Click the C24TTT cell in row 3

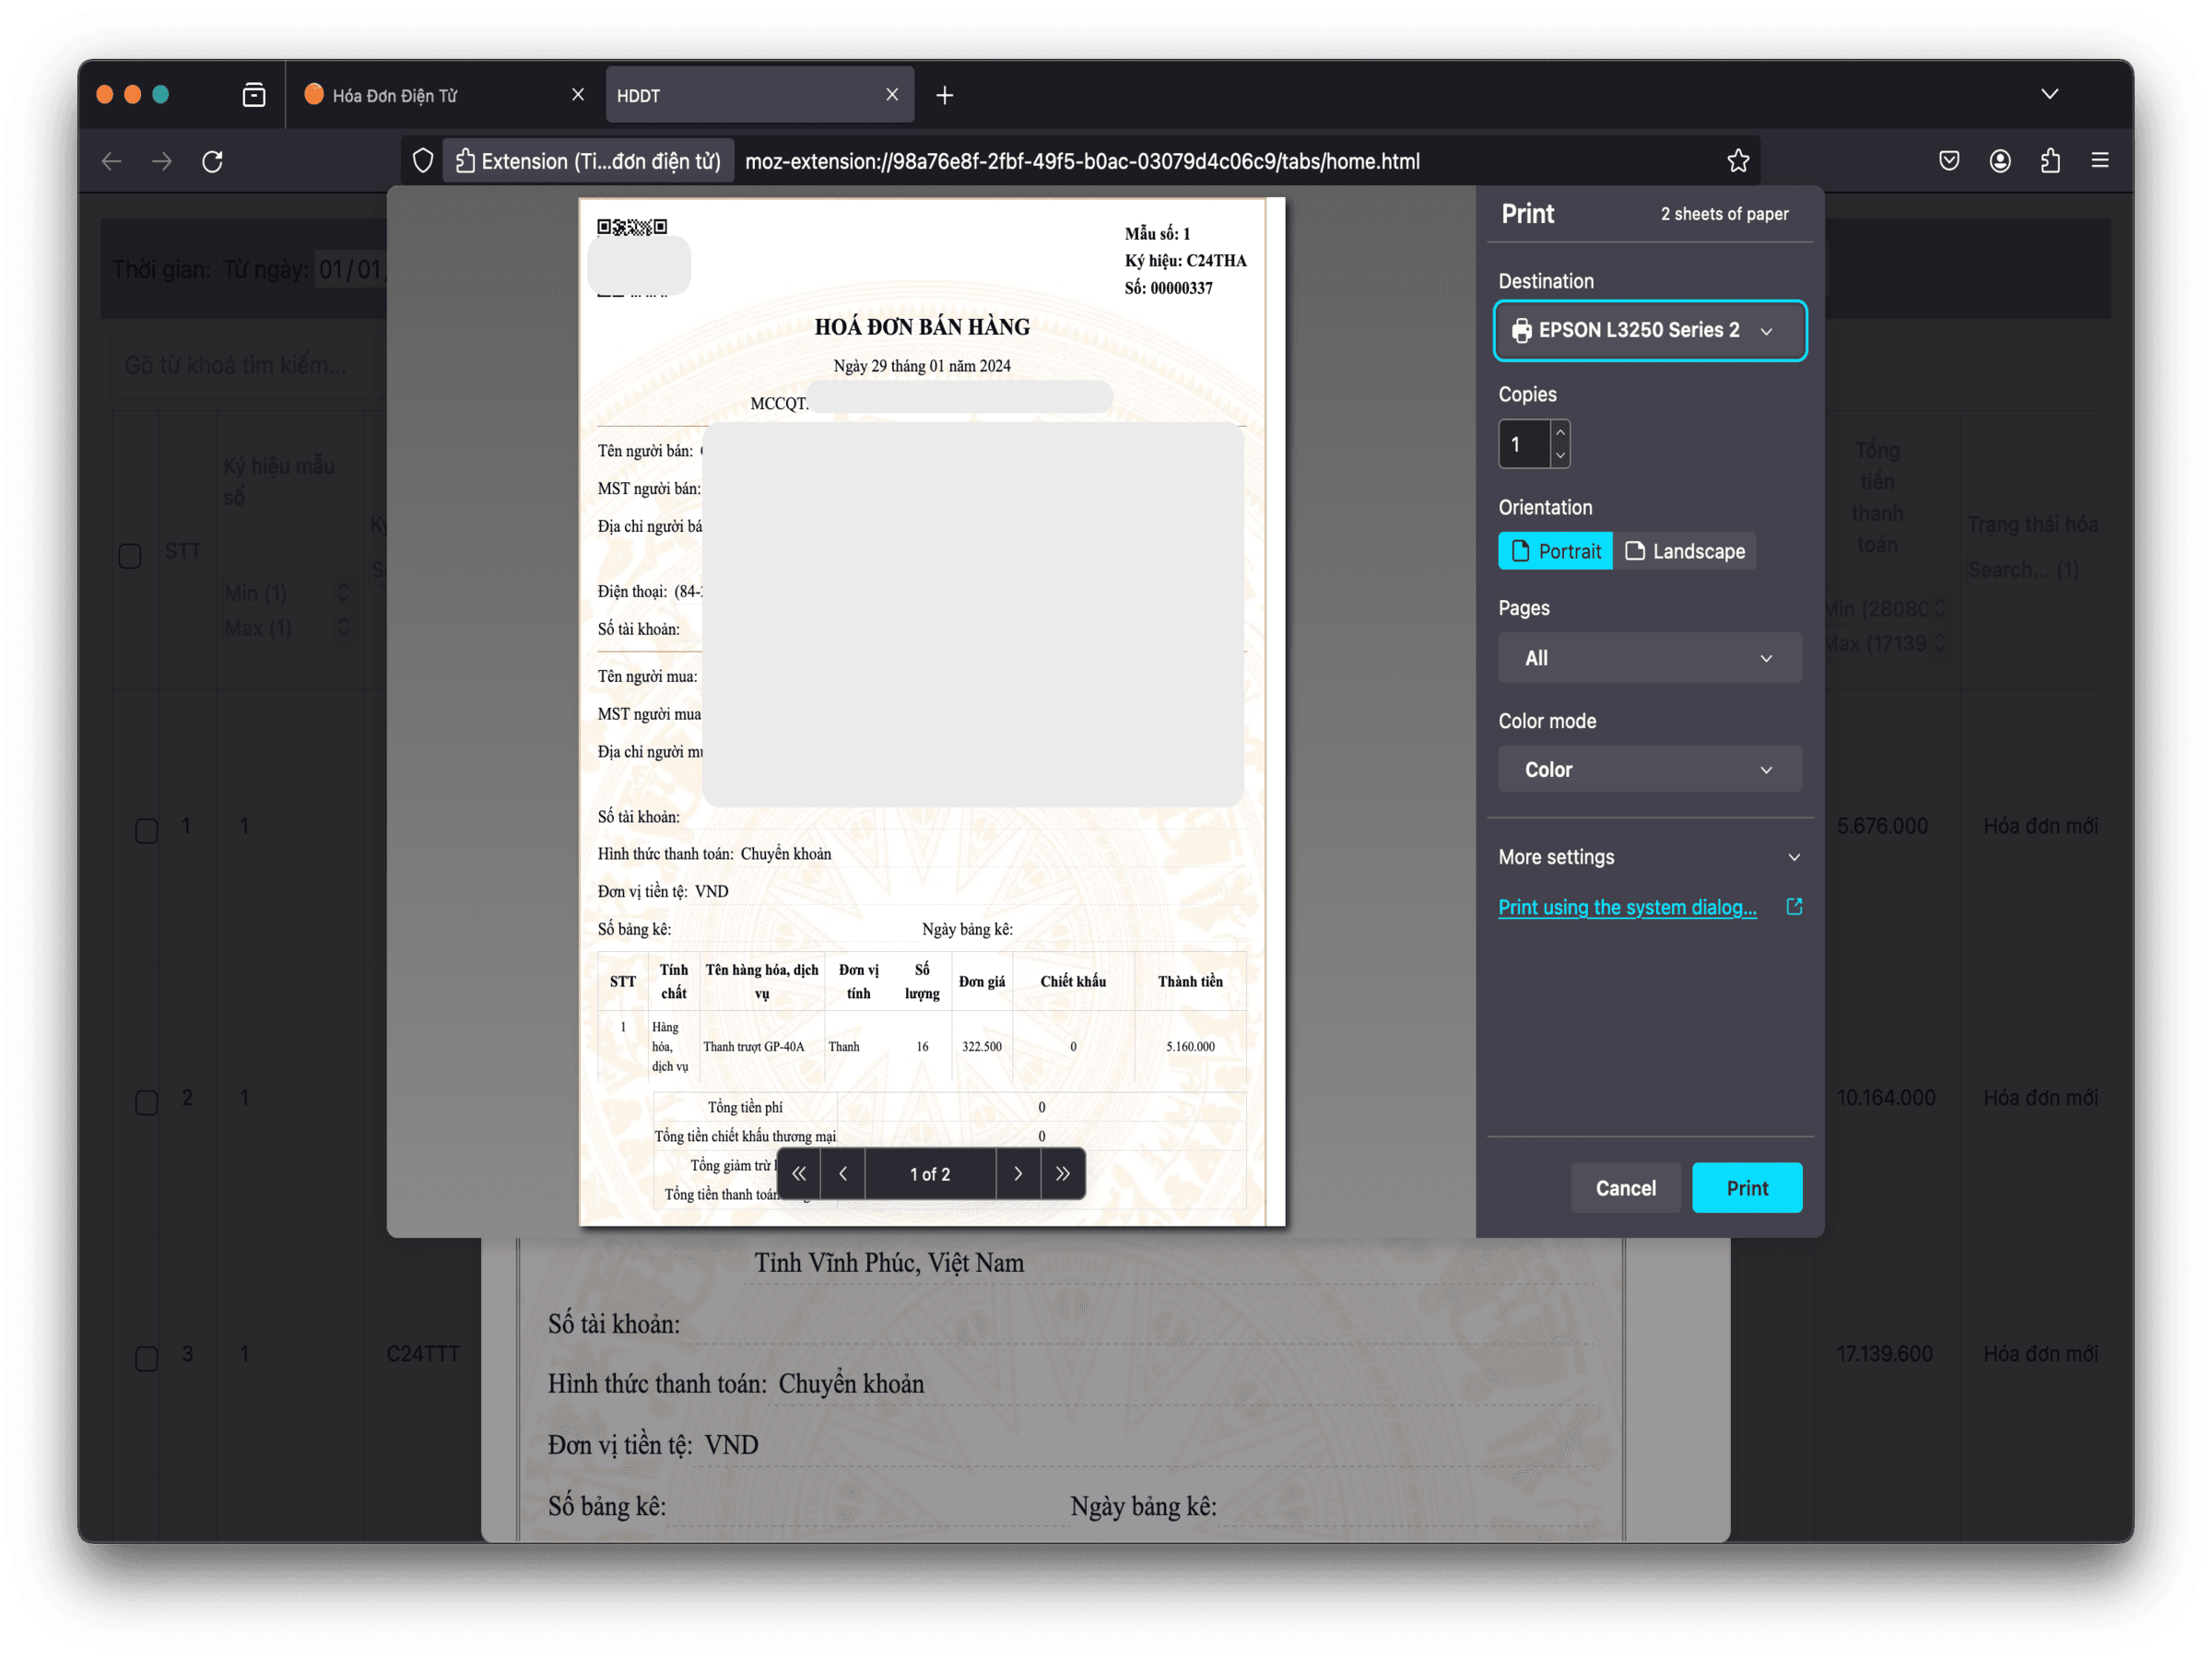423,1354
